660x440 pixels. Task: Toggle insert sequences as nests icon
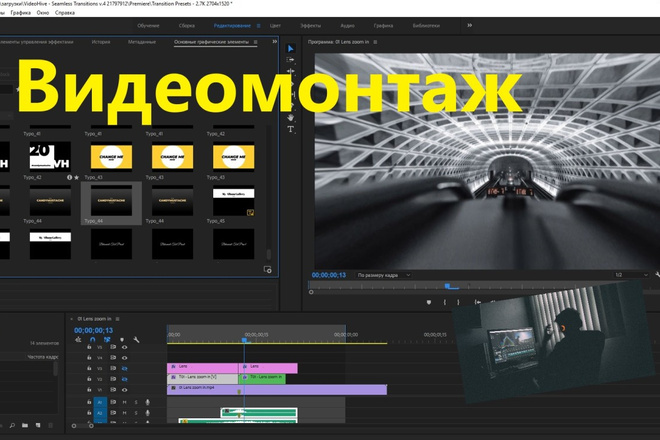78,339
